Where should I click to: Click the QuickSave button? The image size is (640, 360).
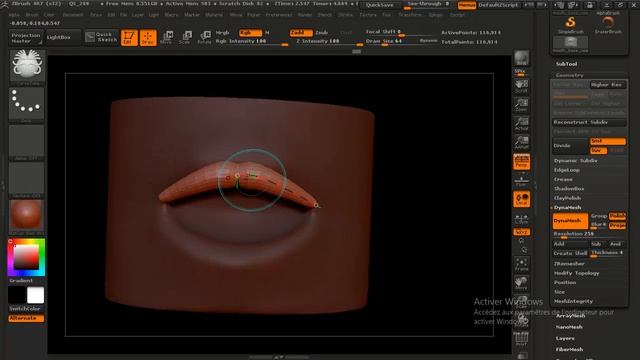click(x=380, y=5)
